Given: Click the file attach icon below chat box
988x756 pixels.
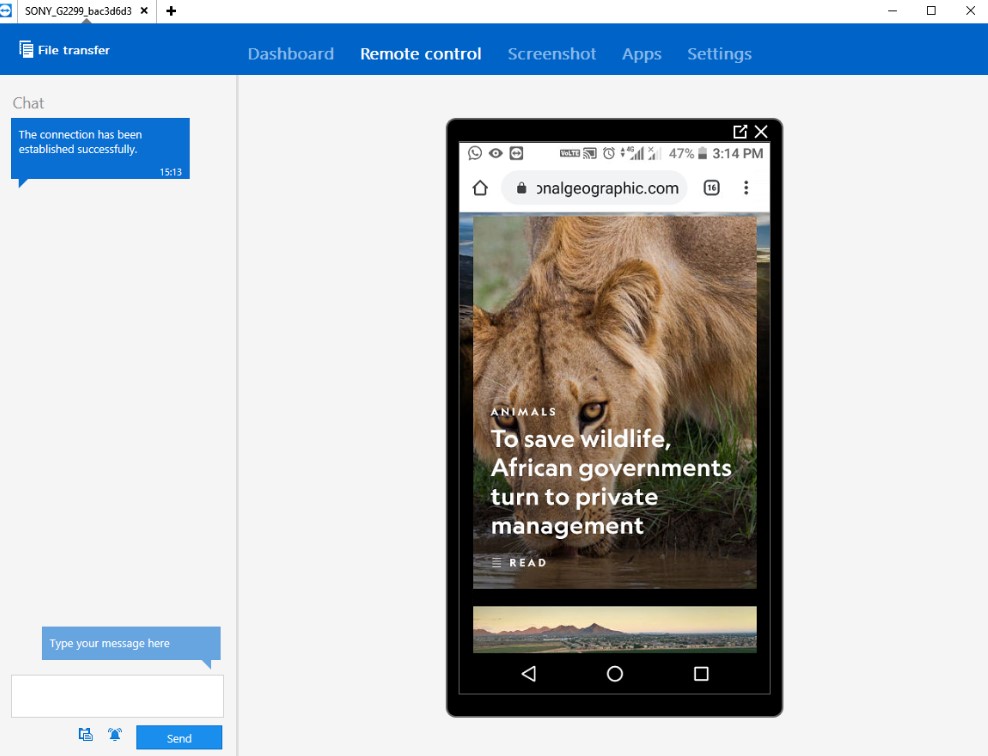Looking at the screenshot, I should [86, 734].
